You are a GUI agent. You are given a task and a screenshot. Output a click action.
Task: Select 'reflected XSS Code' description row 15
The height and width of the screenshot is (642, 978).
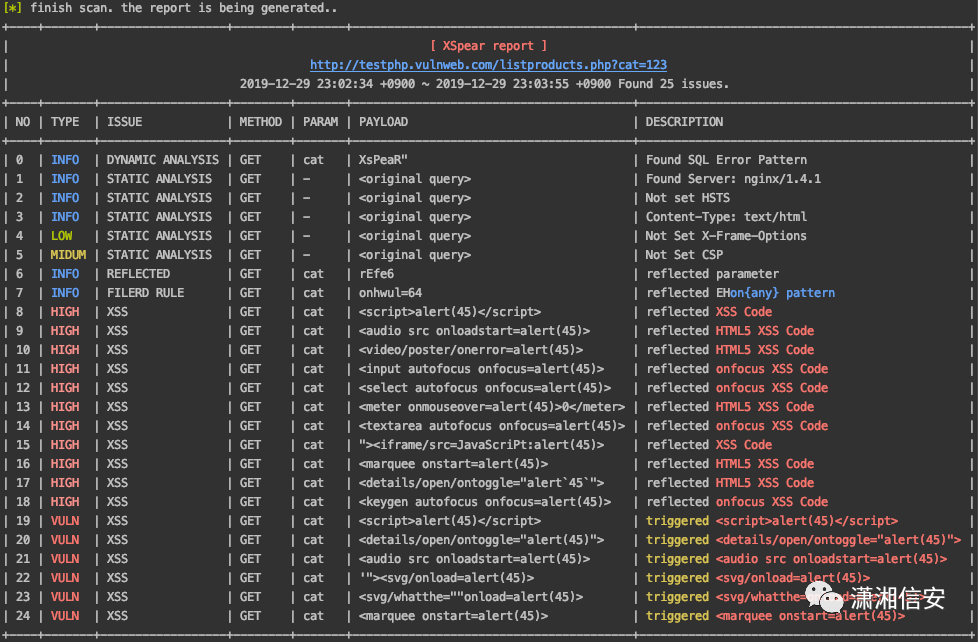coord(709,445)
